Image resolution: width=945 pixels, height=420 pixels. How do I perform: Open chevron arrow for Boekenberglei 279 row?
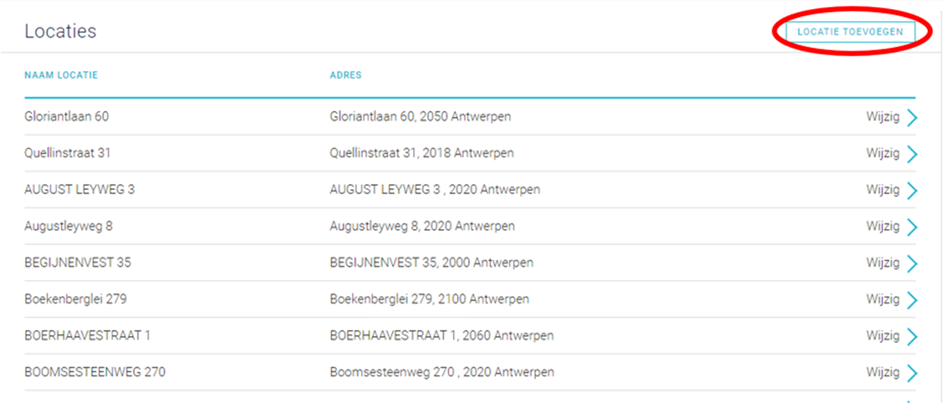tap(912, 300)
